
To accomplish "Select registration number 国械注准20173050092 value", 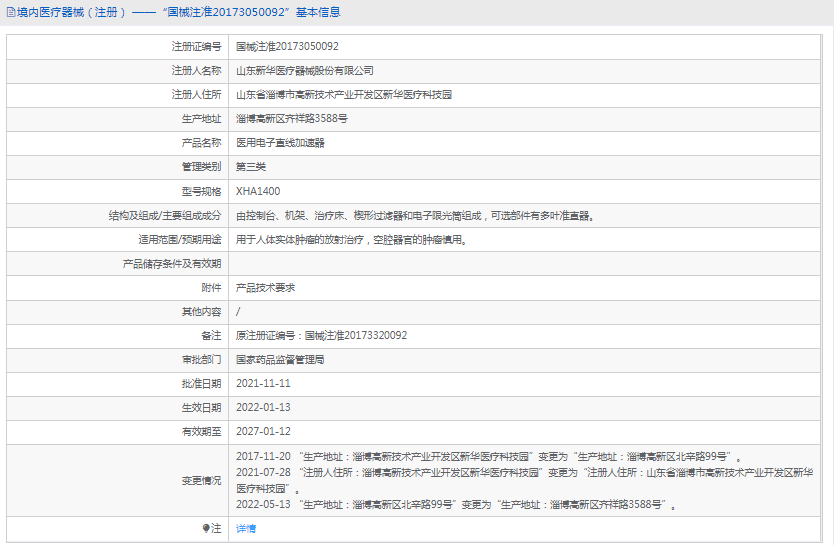I will (287, 46).
